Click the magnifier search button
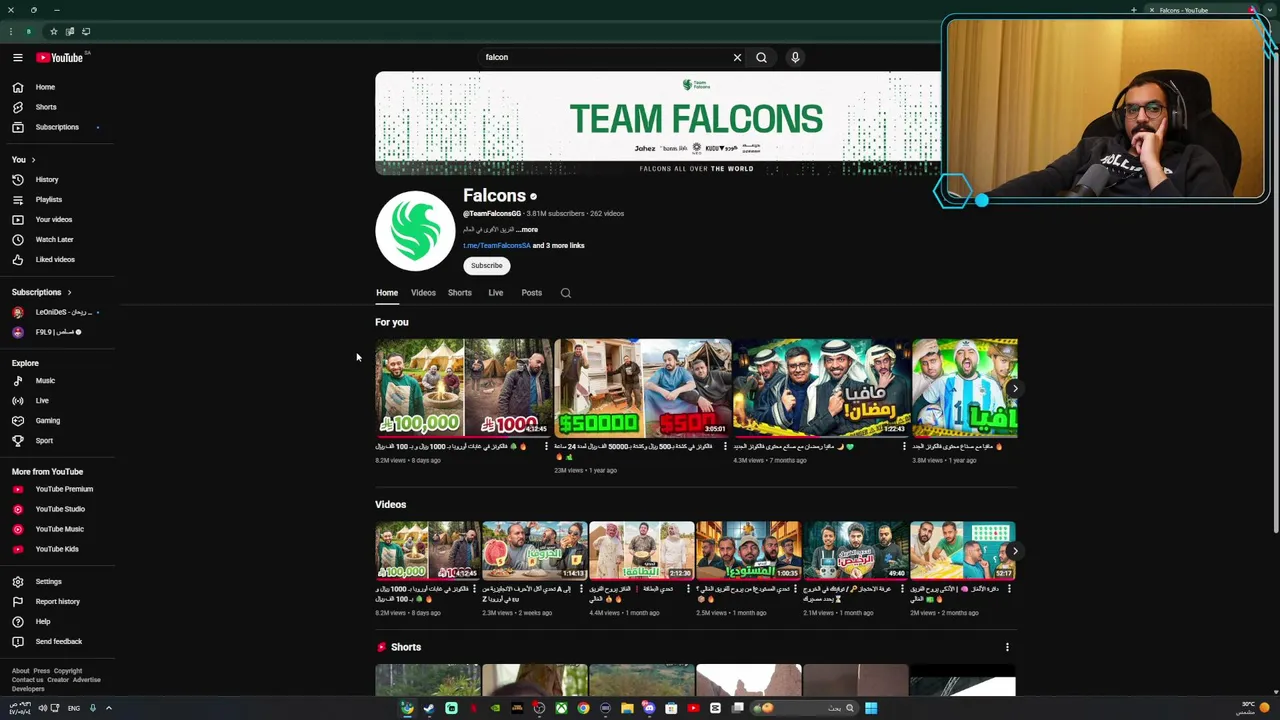The height and width of the screenshot is (720, 1280). point(761,58)
